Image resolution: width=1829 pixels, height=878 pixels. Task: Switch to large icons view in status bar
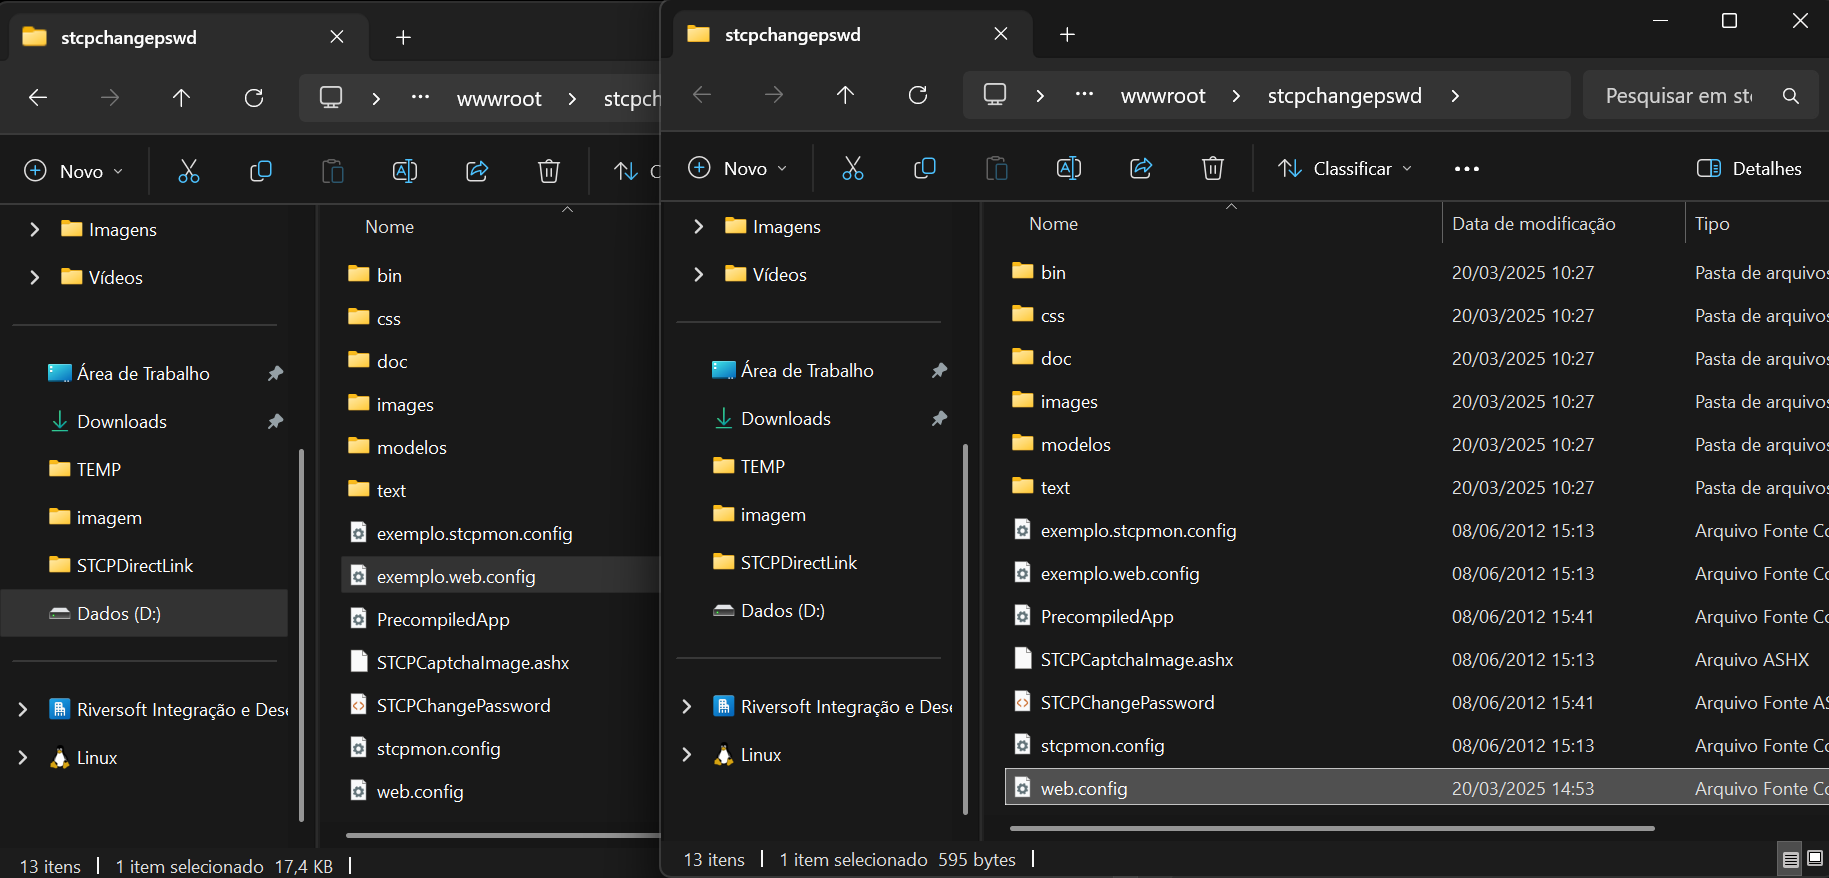tap(1815, 859)
